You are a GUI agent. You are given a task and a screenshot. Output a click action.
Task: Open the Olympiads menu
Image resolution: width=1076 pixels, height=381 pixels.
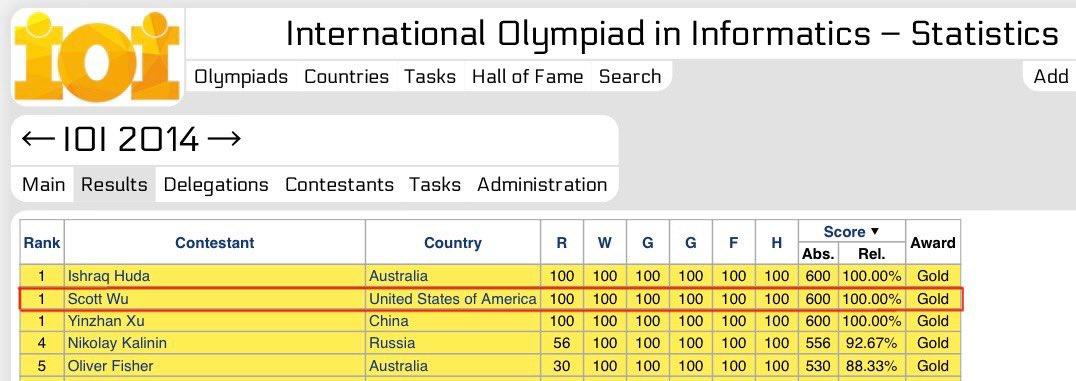[241, 76]
